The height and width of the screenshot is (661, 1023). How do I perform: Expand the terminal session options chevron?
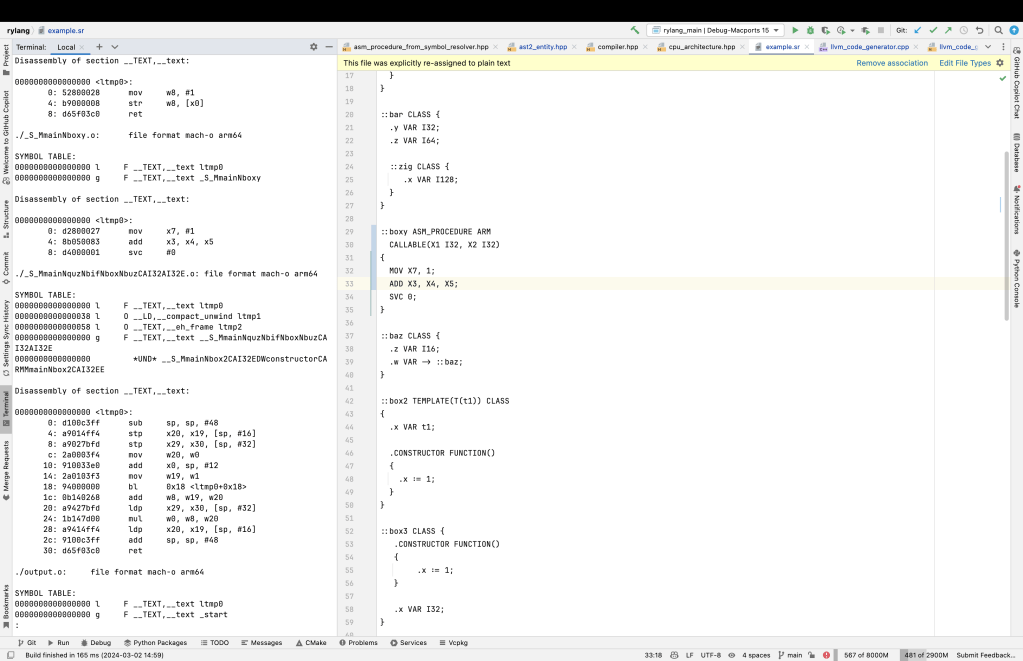[115, 47]
